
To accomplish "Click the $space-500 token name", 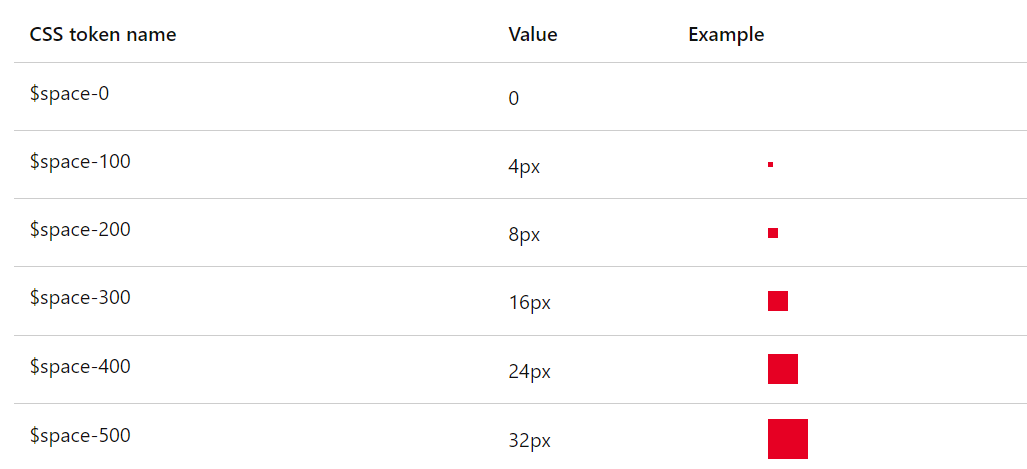I will pyautogui.click(x=80, y=435).
